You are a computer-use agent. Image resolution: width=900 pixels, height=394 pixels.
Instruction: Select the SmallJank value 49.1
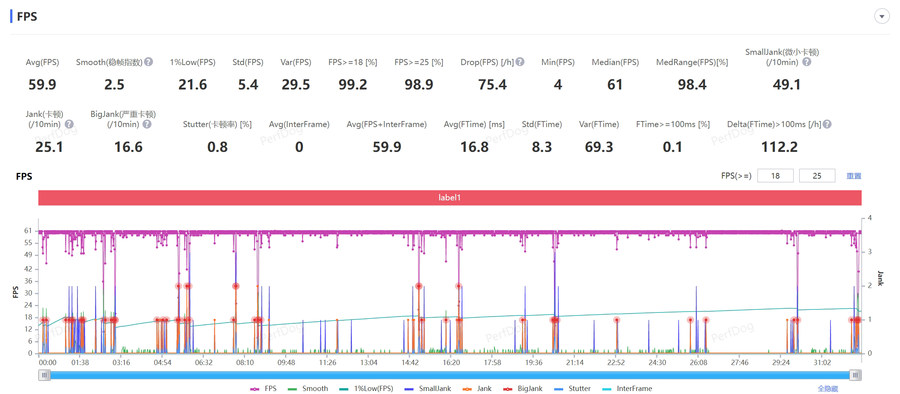786,85
